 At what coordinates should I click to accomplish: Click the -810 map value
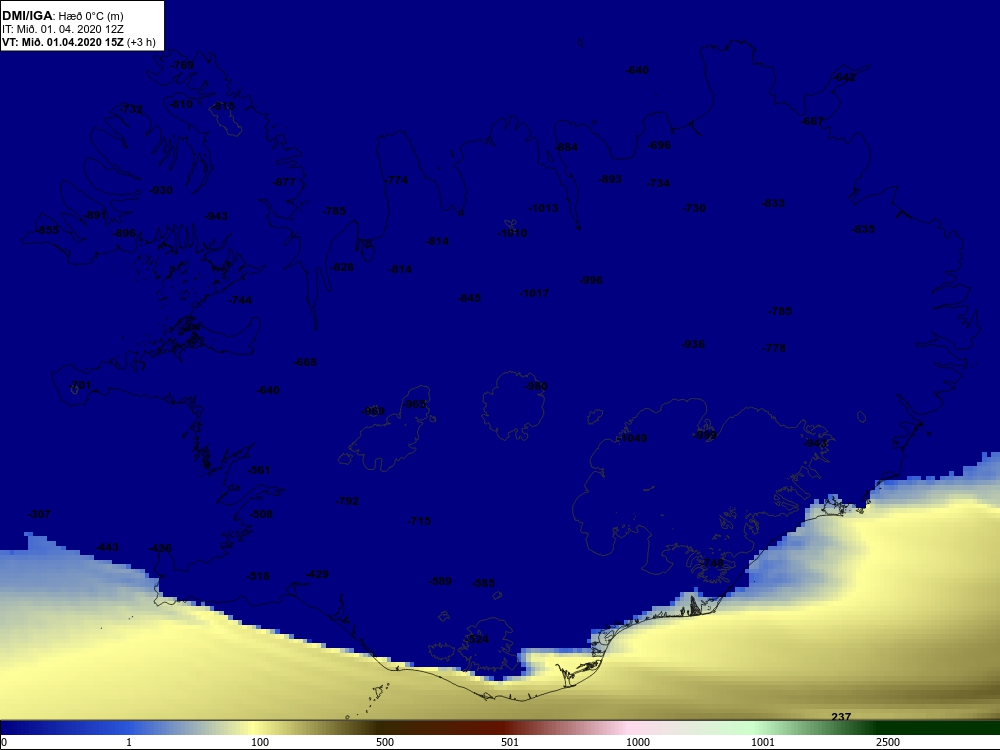coord(182,103)
